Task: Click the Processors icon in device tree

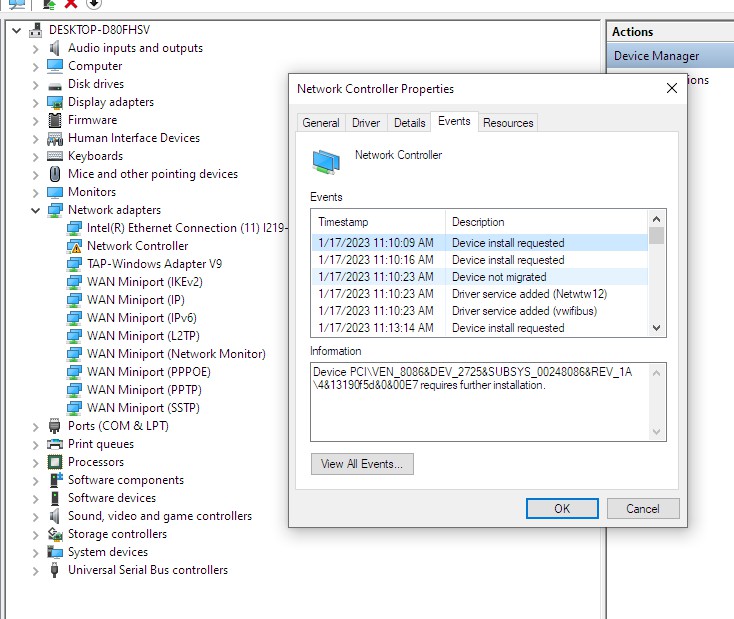Action: coord(56,462)
